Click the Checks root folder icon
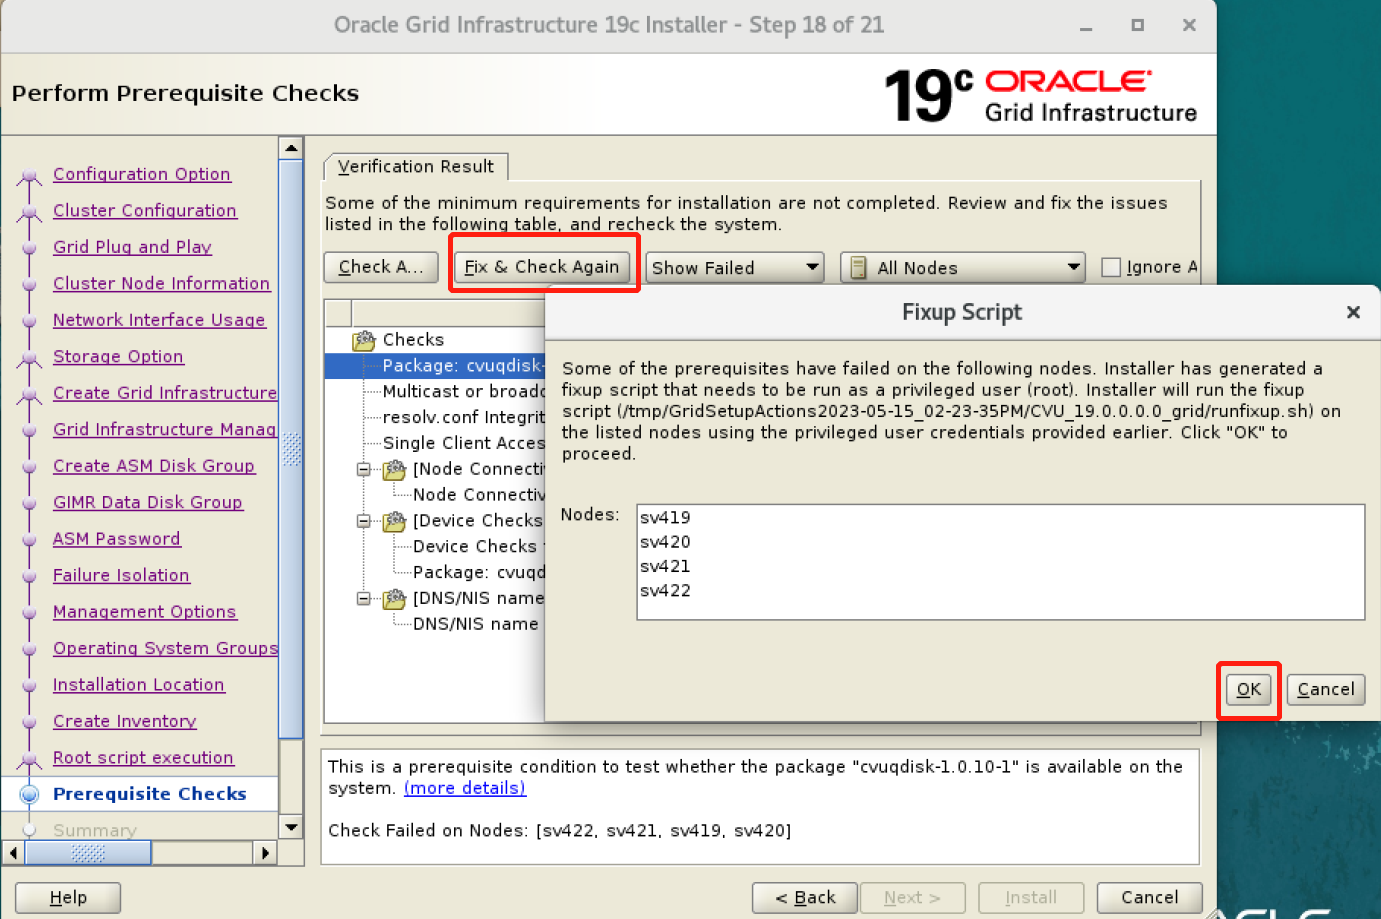 tap(364, 340)
